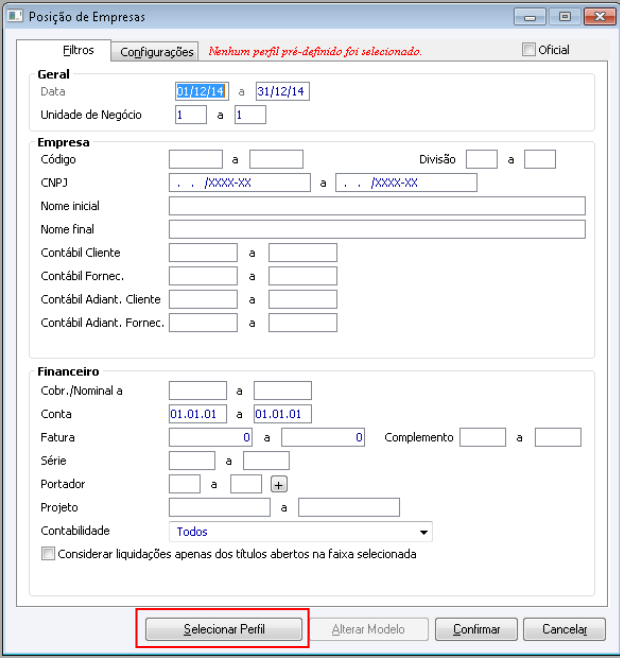Click the final Código field

pyautogui.click(x=276, y=159)
